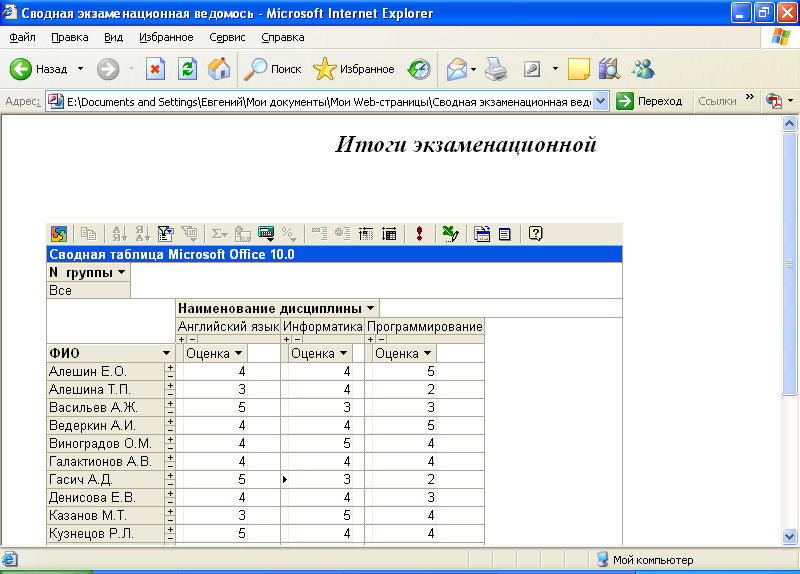Click the Назад back button

[x=39, y=69]
